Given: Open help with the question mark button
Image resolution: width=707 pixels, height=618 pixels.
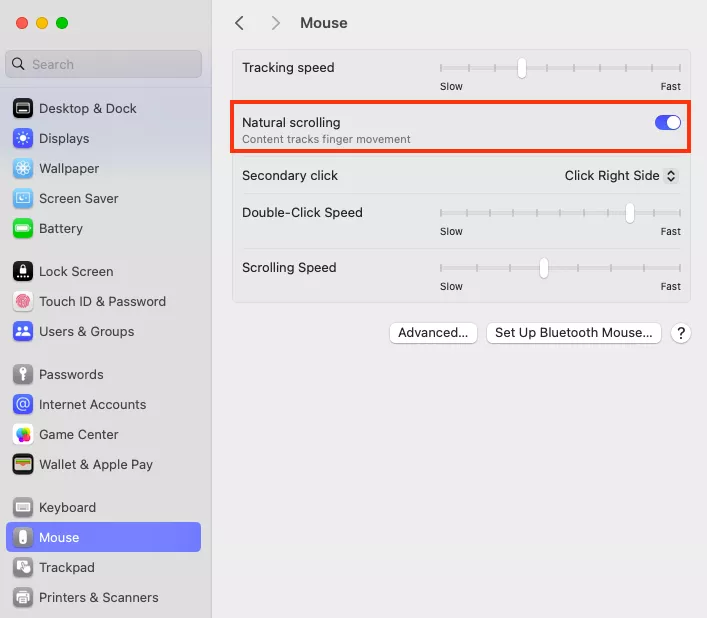Looking at the screenshot, I should coord(681,334).
